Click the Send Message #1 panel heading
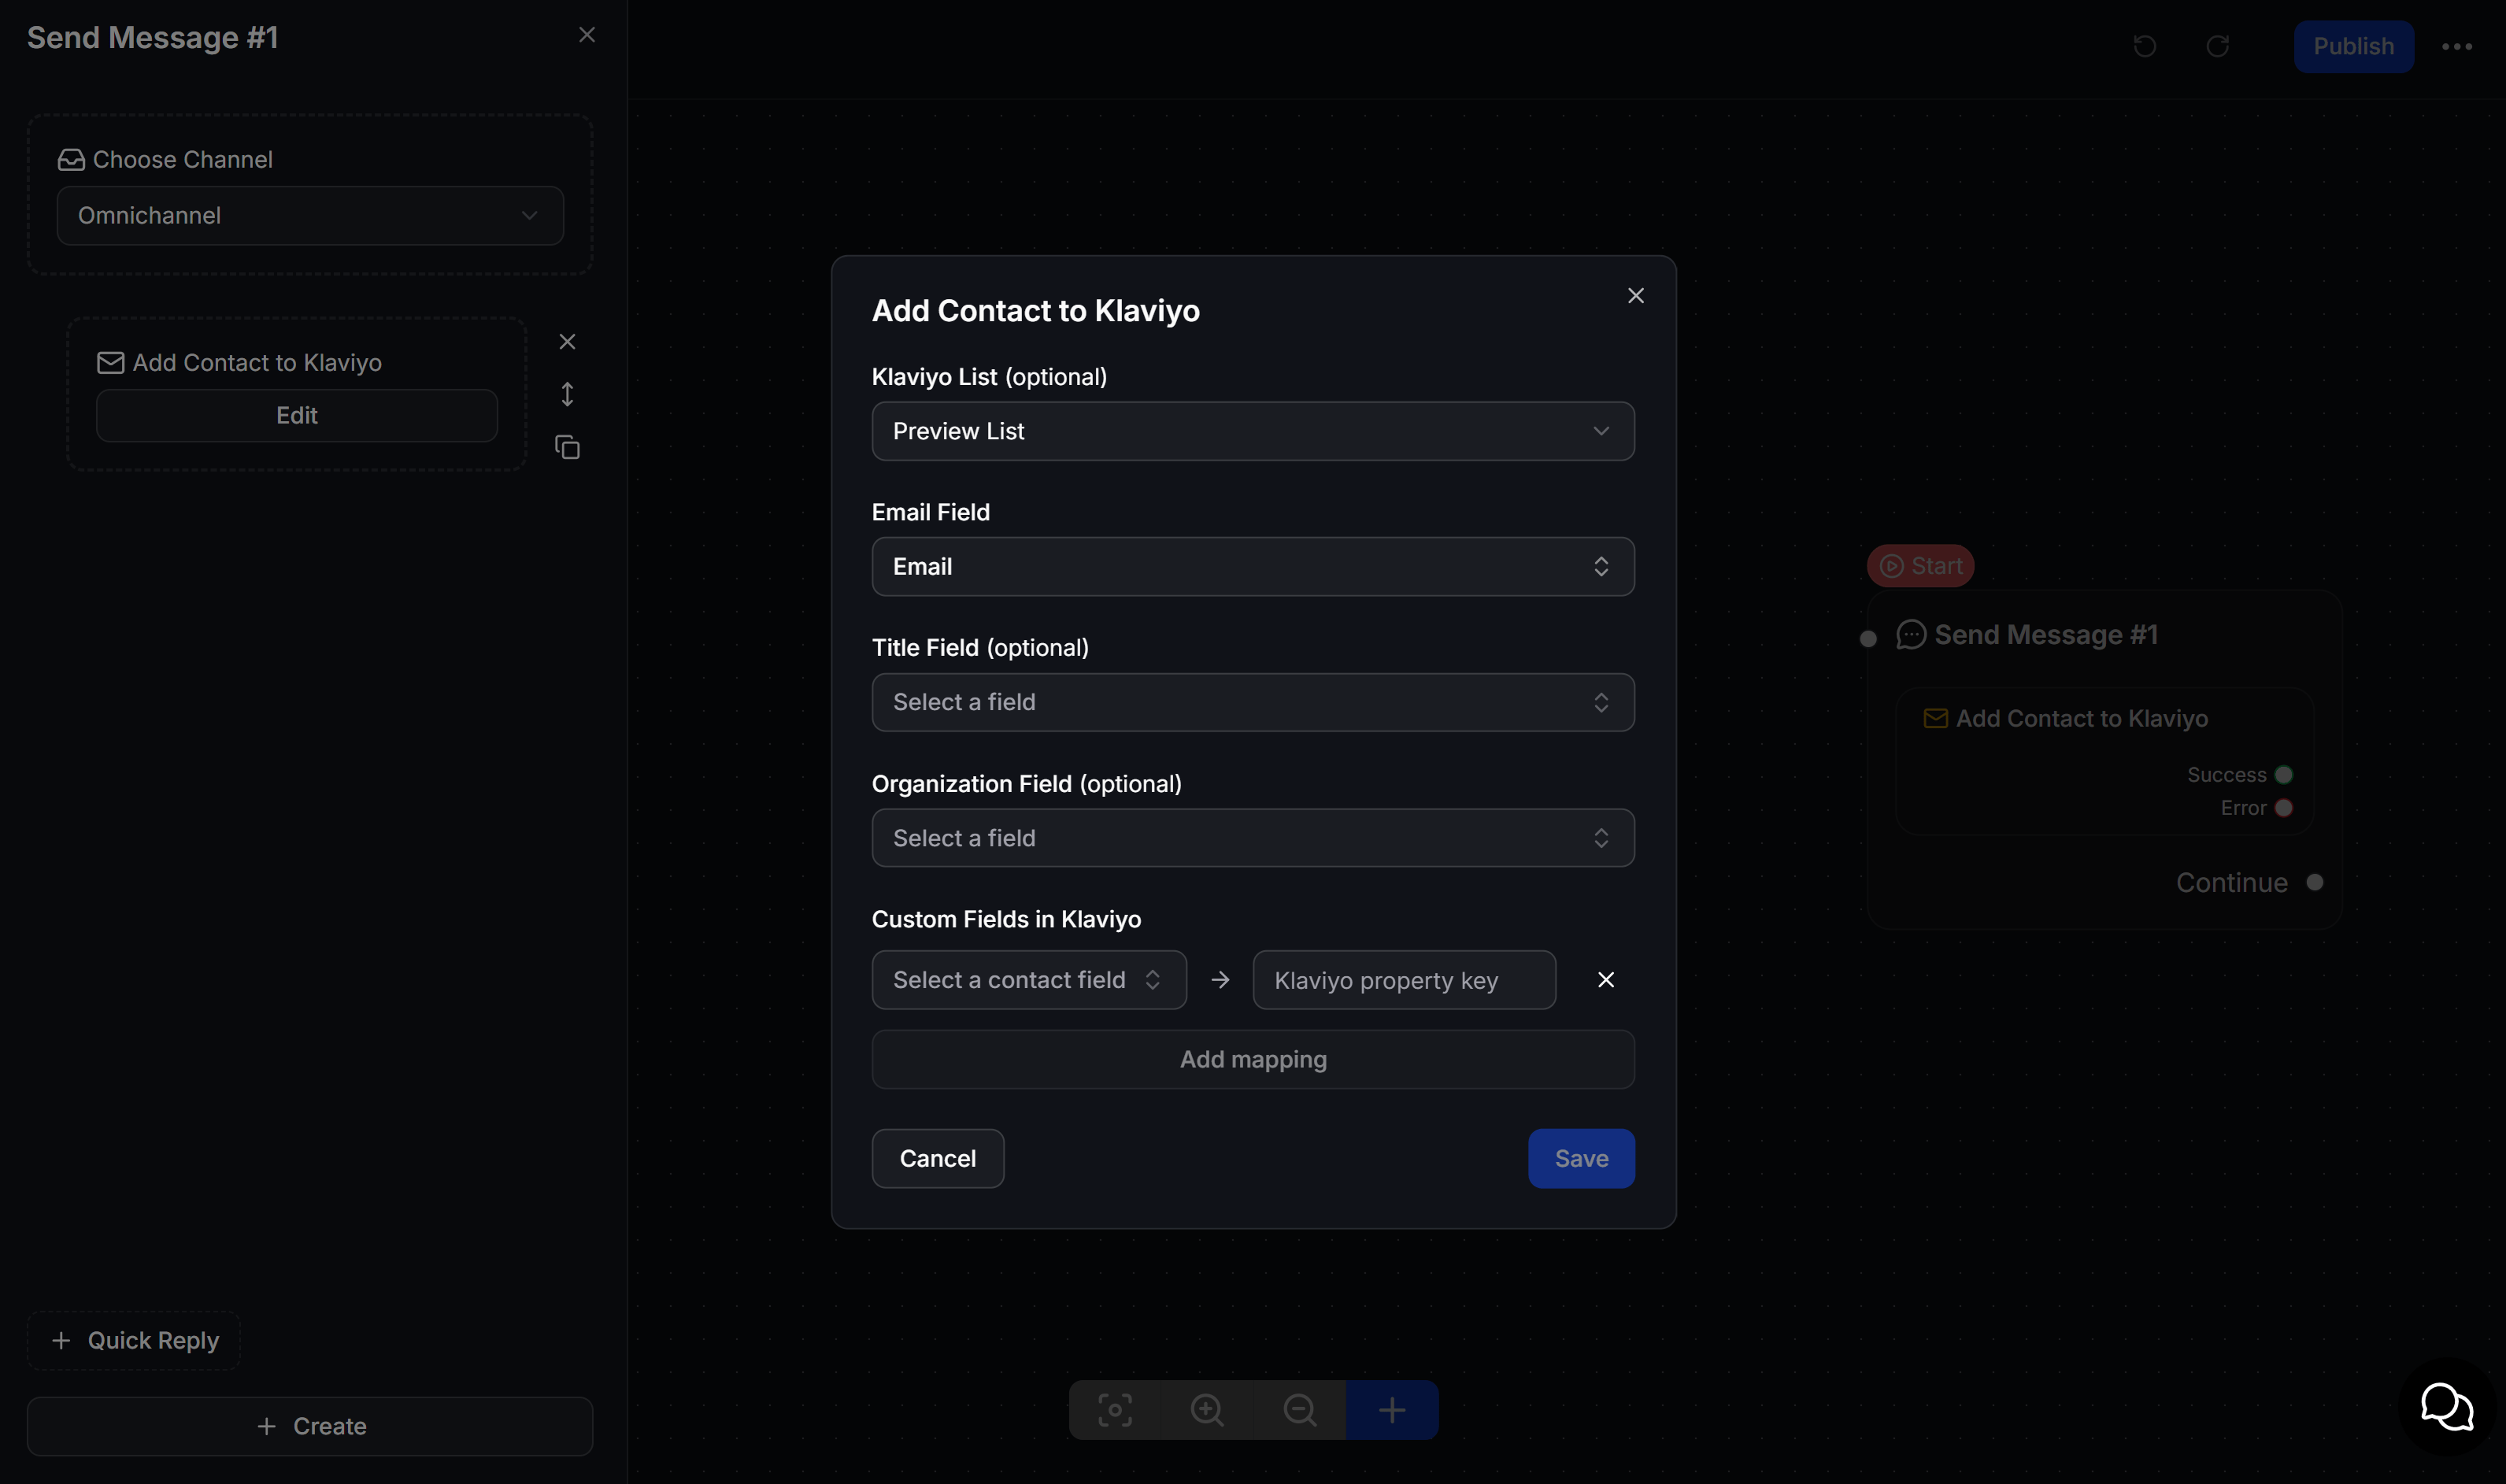Viewport: 2506px width, 1484px height. point(152,37)
